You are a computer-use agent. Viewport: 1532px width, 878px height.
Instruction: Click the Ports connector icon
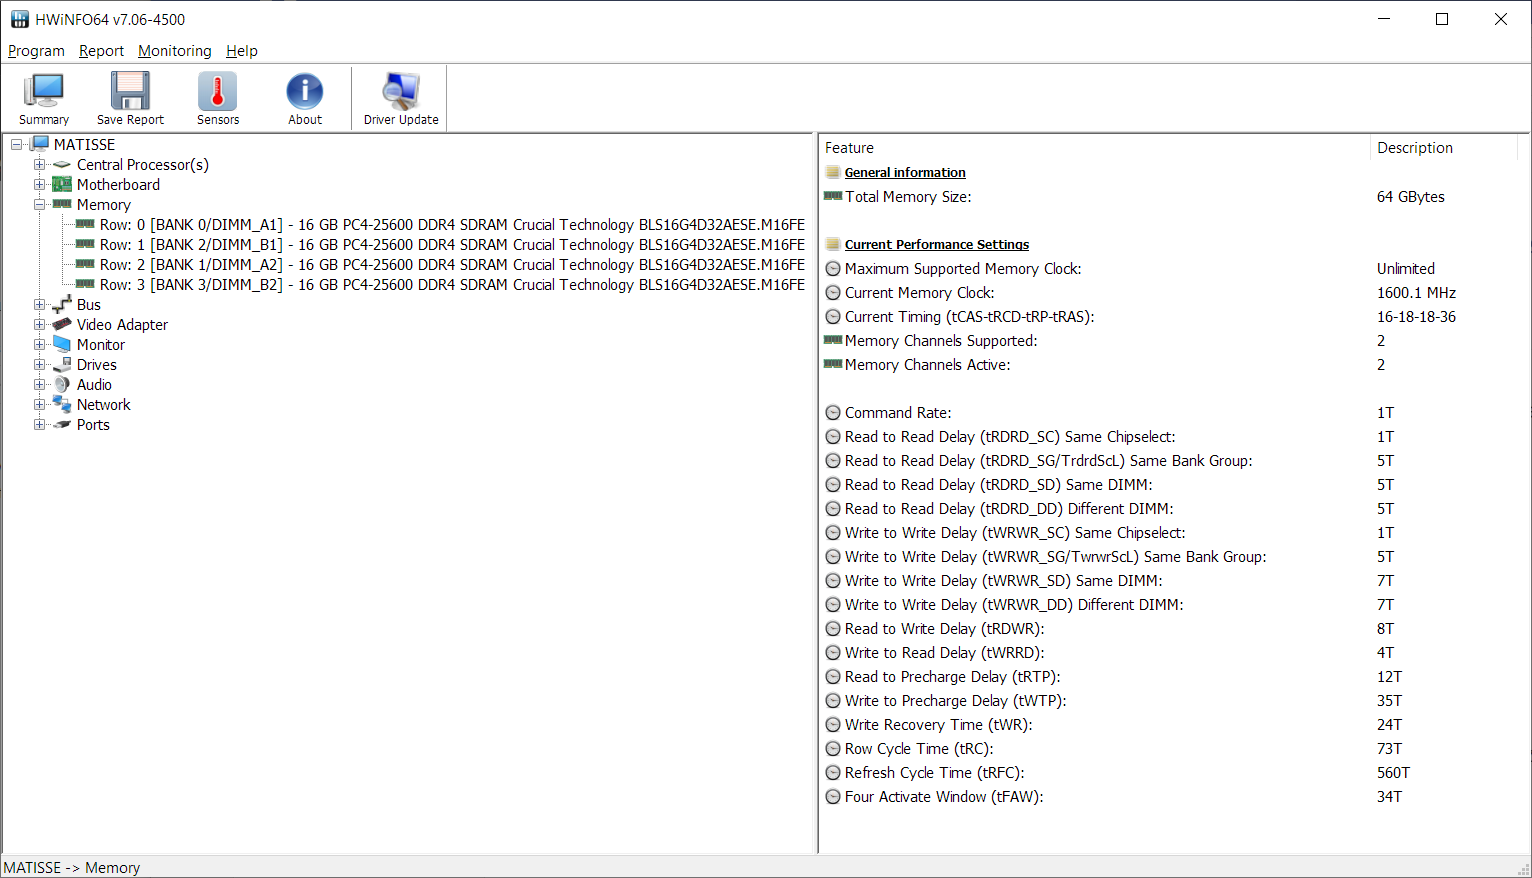(x=62, y=424)
